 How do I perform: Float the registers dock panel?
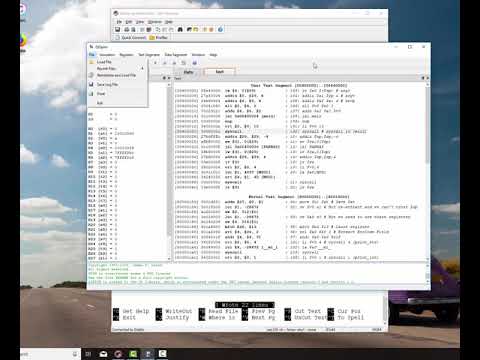pos(164,78)
